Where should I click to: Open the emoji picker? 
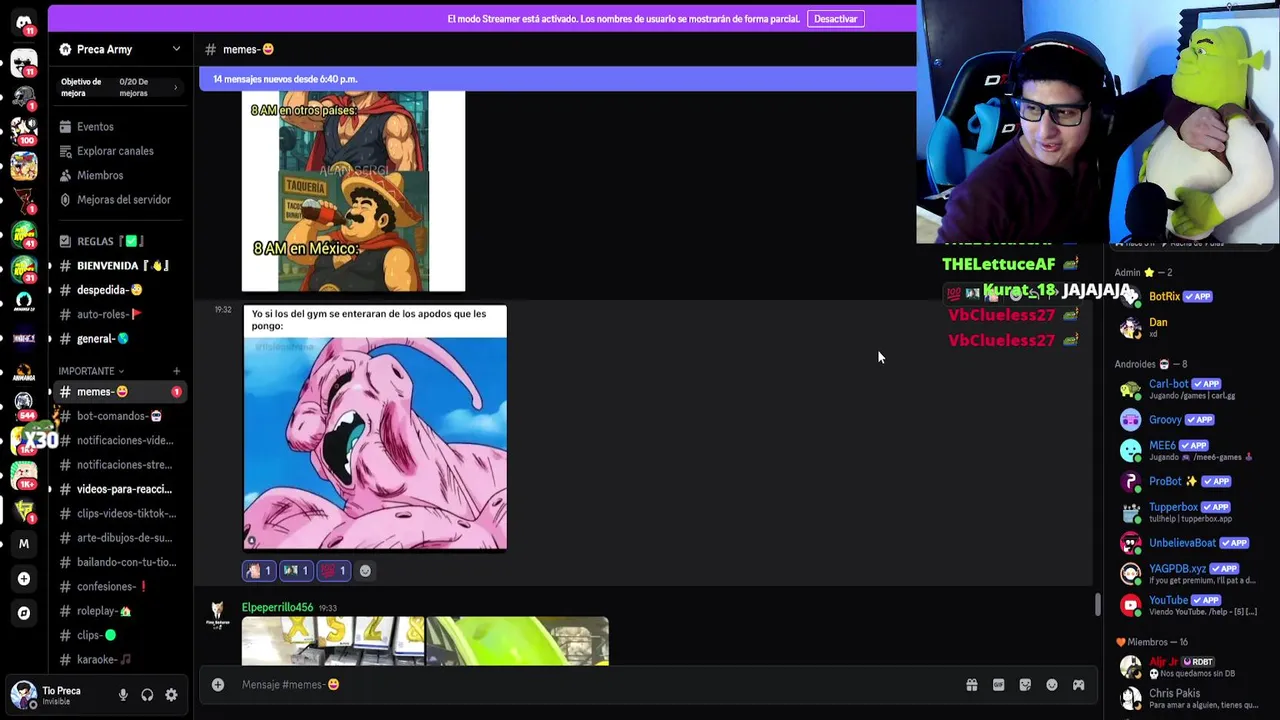click(x=1052, y=685)
